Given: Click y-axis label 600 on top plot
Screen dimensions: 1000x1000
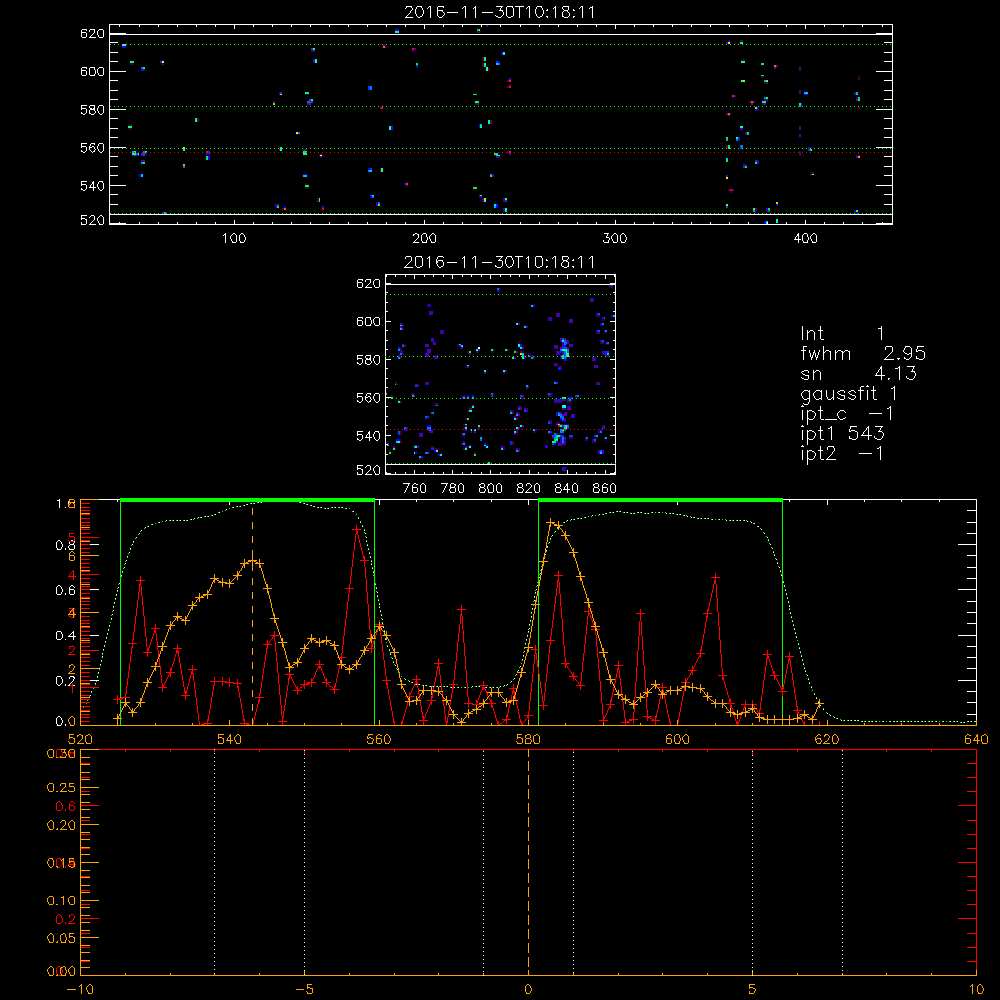Looking at the screenshot, I should (92, 71).
